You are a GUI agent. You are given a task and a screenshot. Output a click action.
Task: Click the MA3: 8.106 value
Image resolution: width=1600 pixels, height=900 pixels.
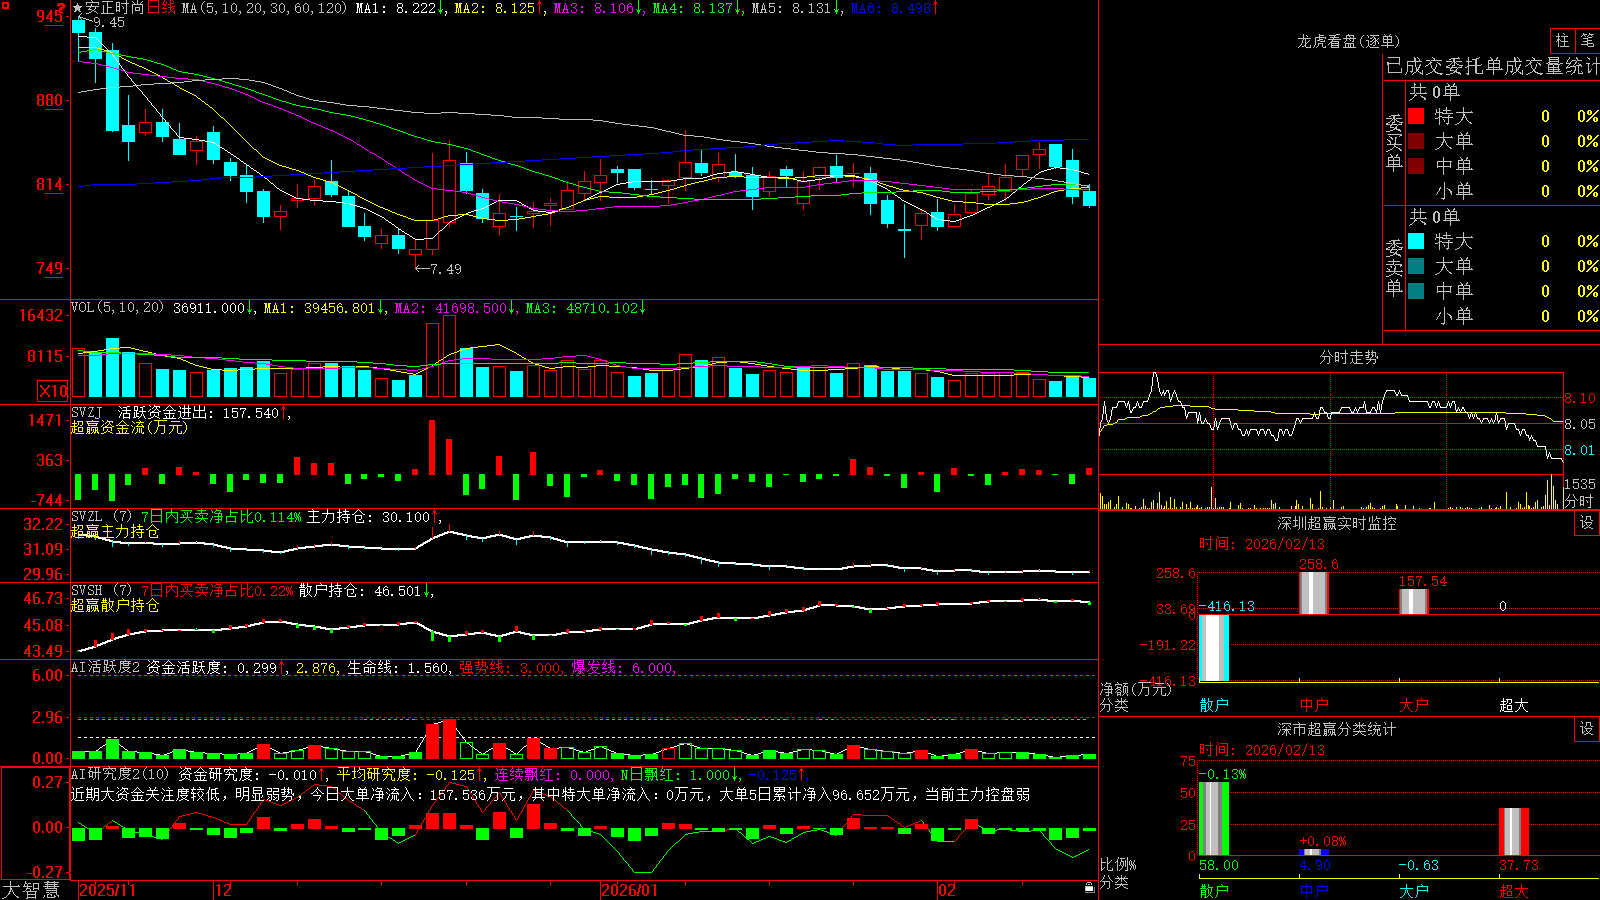click(598, 8)
